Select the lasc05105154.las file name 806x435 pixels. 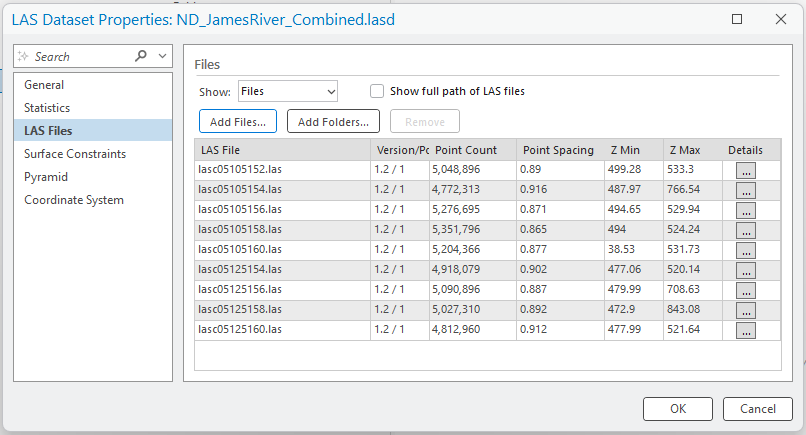click(240, 189)
